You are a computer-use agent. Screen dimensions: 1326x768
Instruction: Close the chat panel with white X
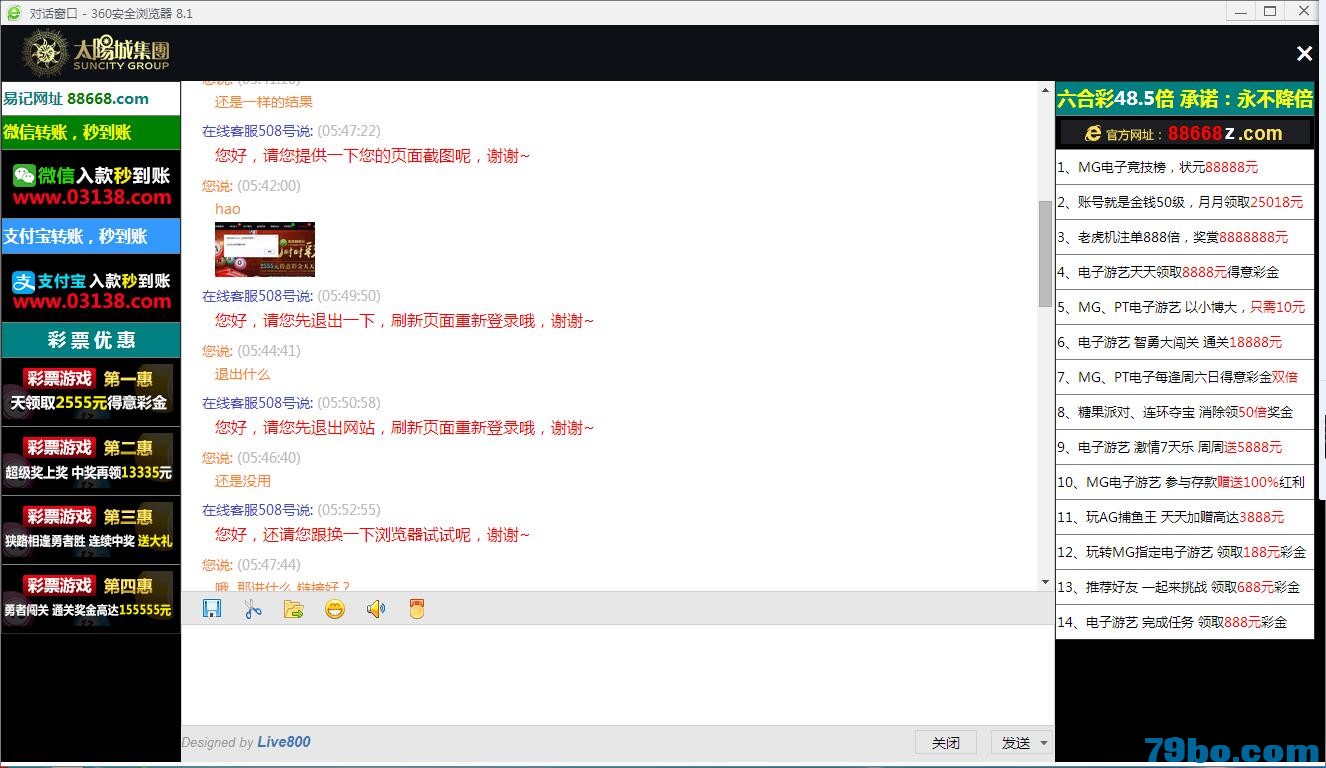[1304, 54]
